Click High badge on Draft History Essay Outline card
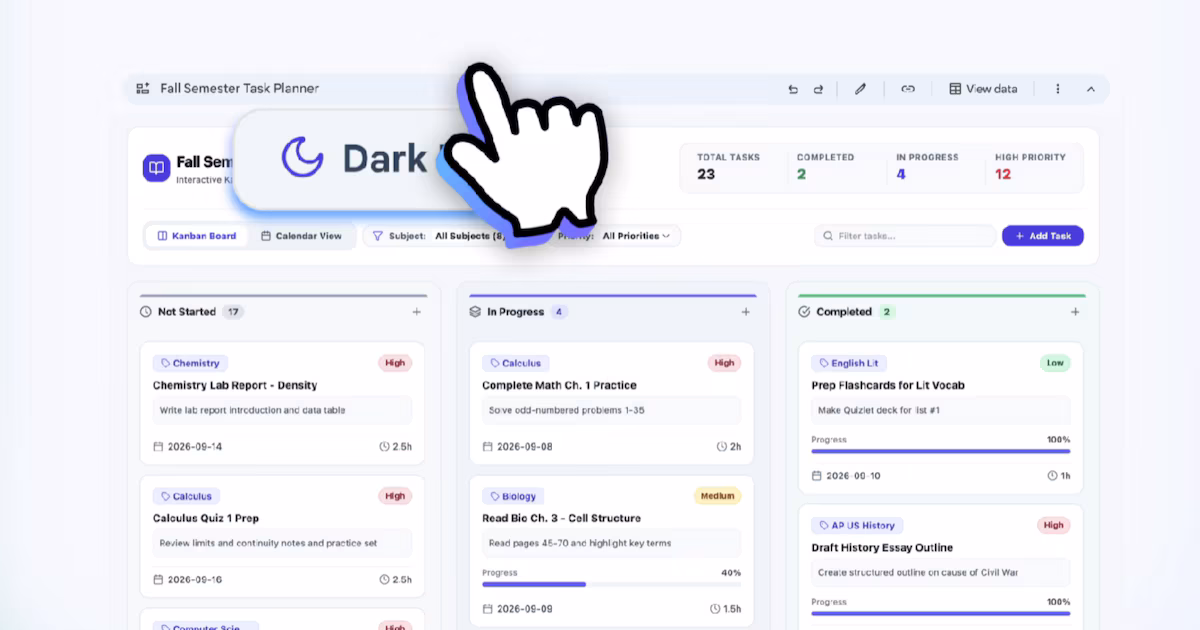The width and height of the screenshot is (1200, 630). (1054, 525)
